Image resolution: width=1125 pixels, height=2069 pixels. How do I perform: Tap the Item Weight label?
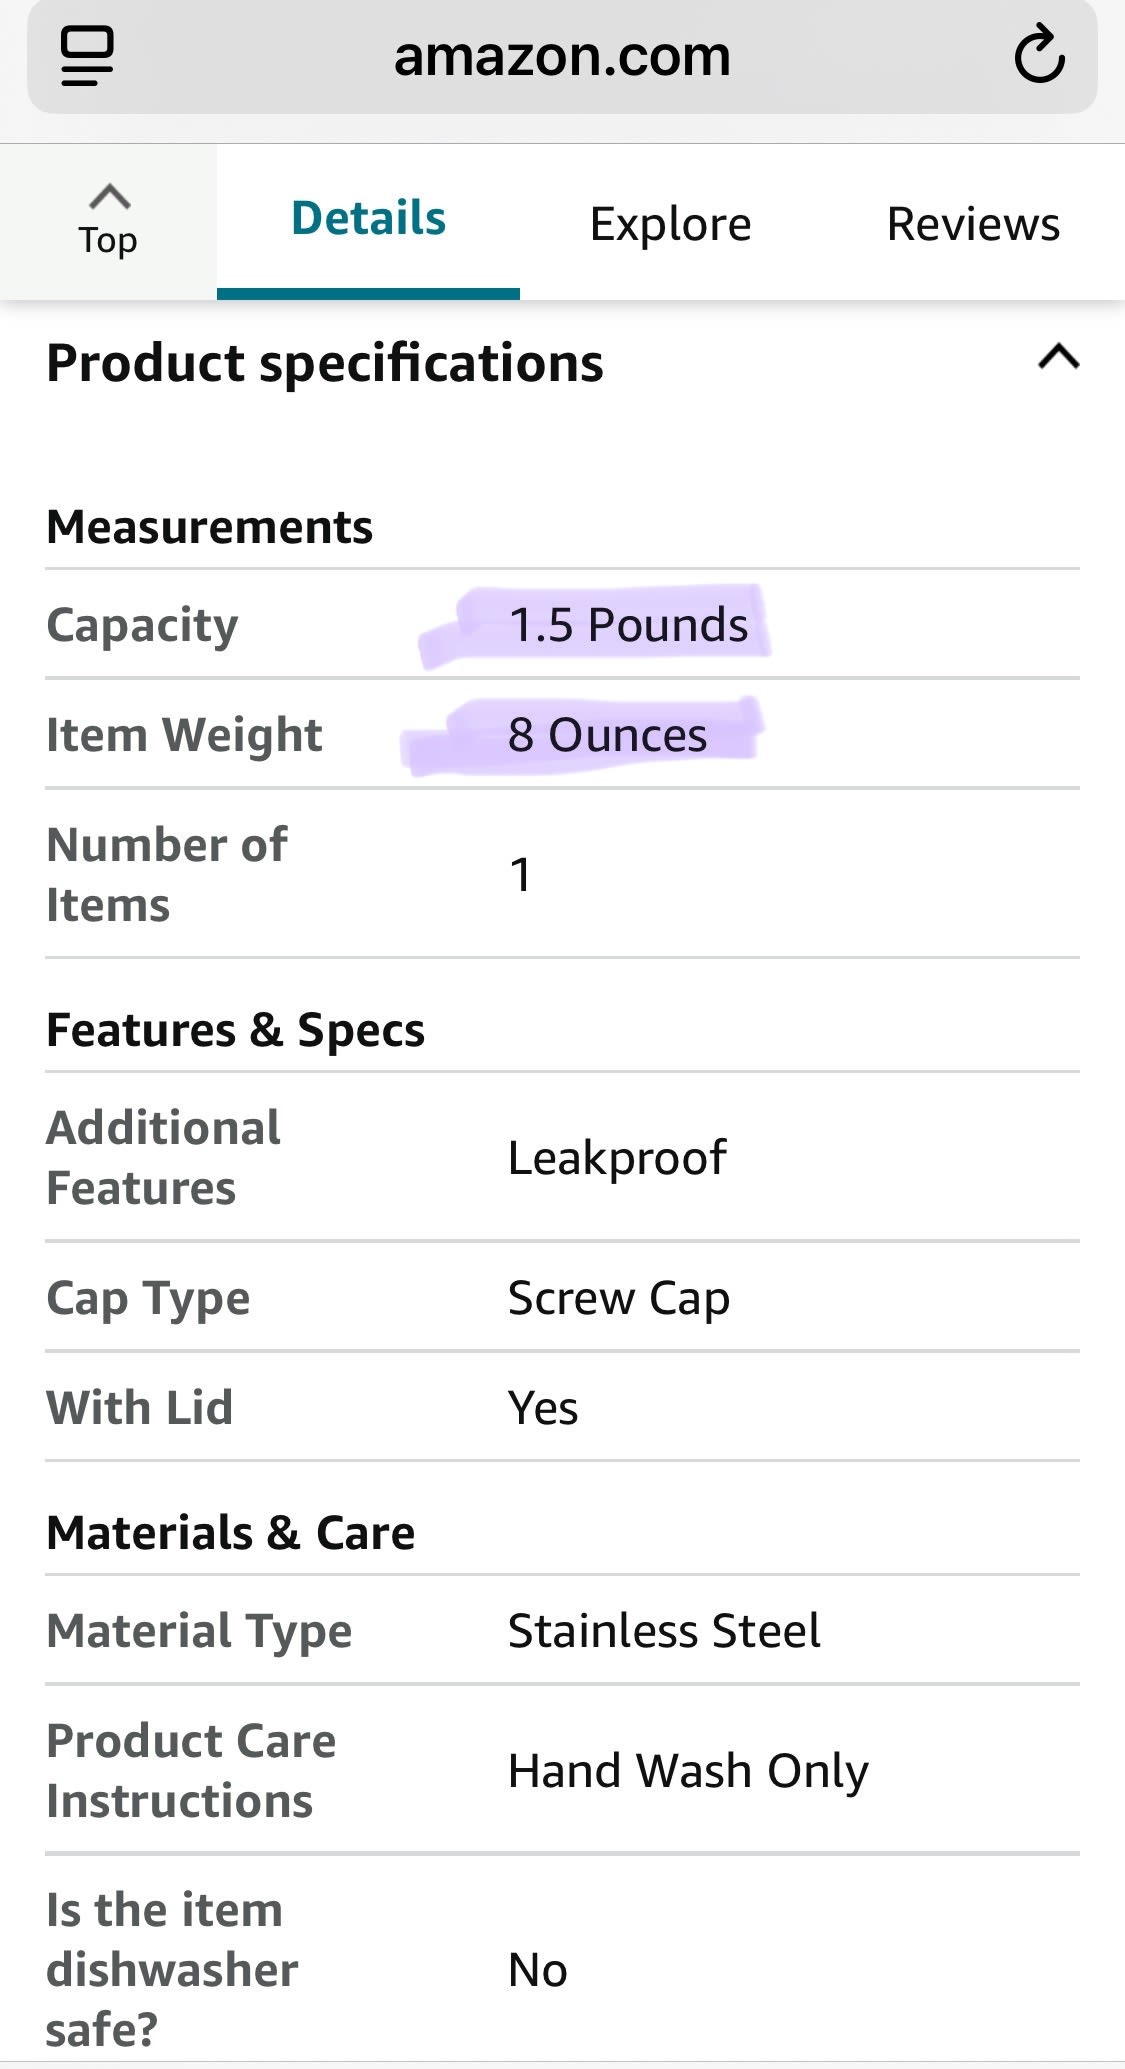coord(184,735)
